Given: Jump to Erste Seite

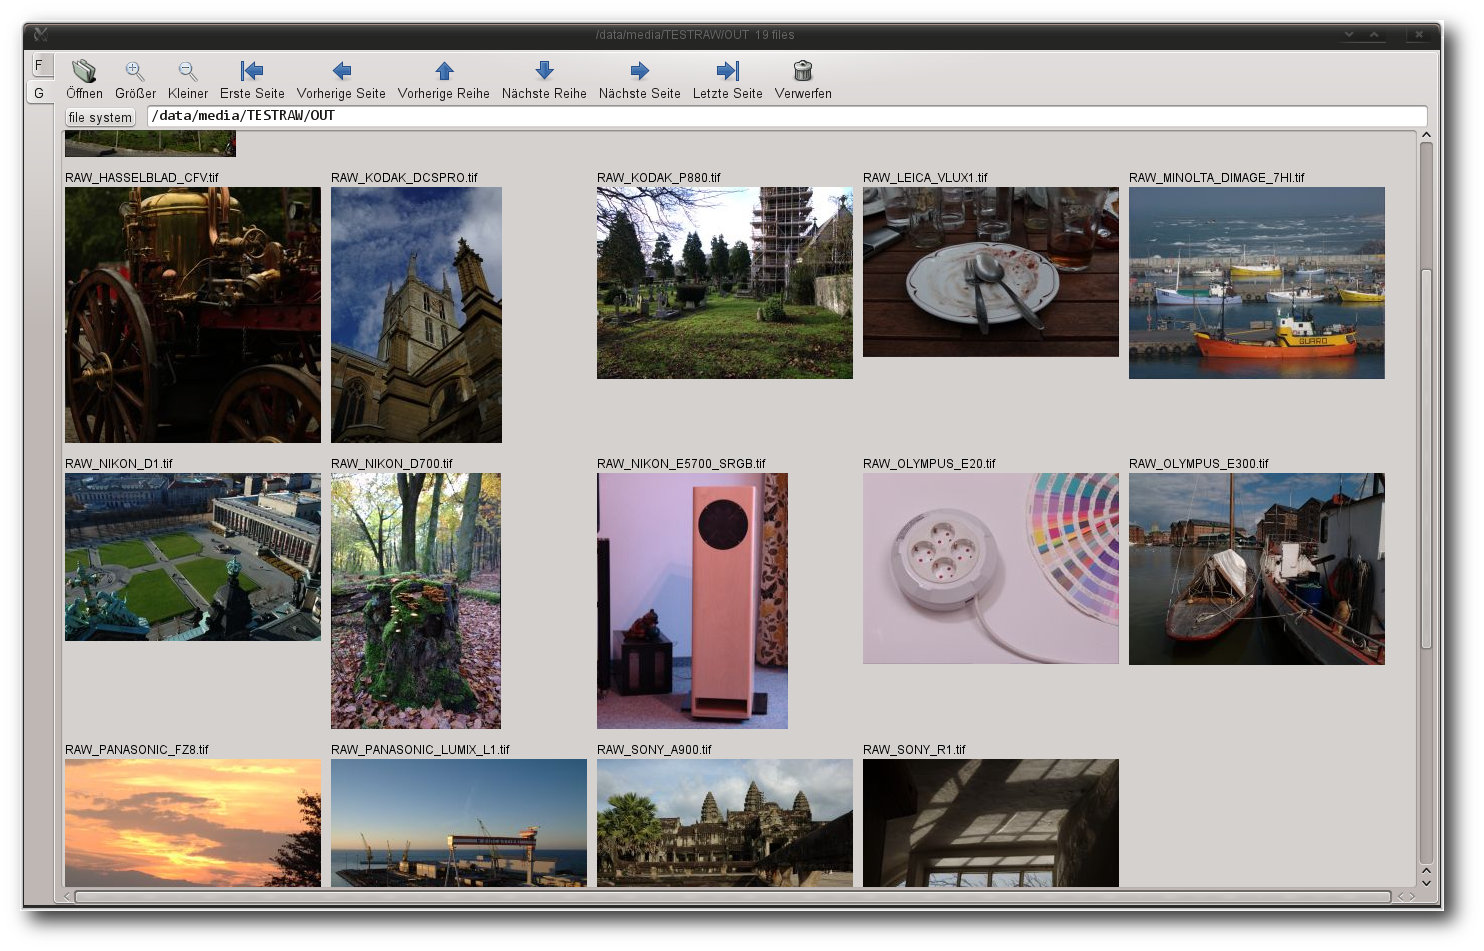Looking at the screenshot, I should click(x=252, y=71).
